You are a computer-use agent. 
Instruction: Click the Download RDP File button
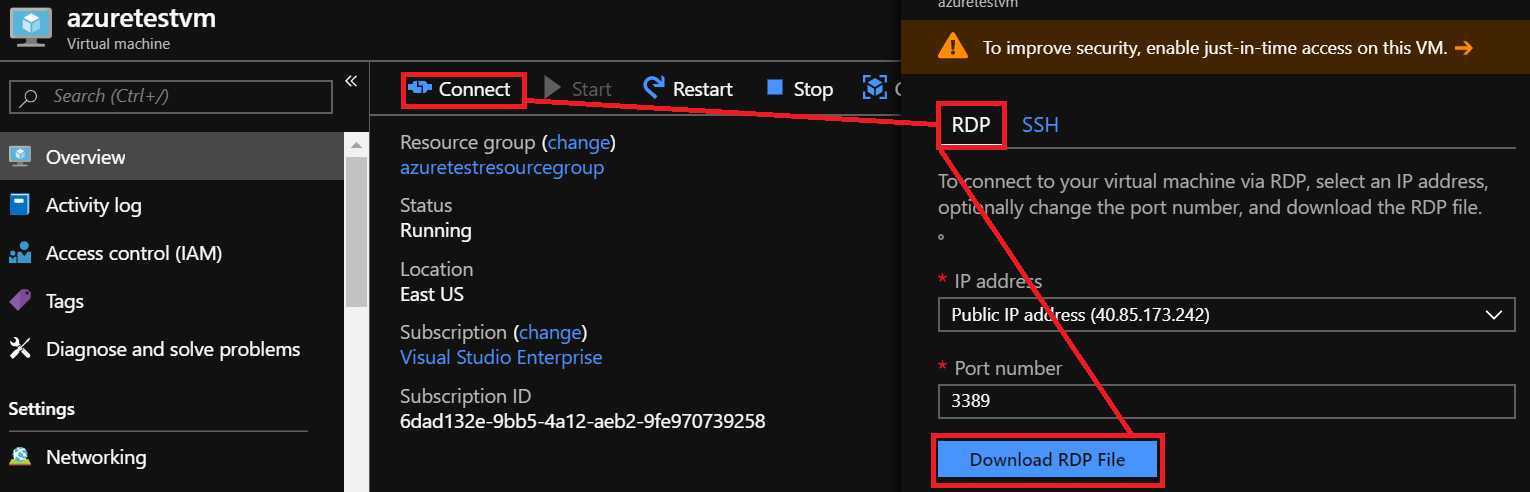coord(1047,460)
